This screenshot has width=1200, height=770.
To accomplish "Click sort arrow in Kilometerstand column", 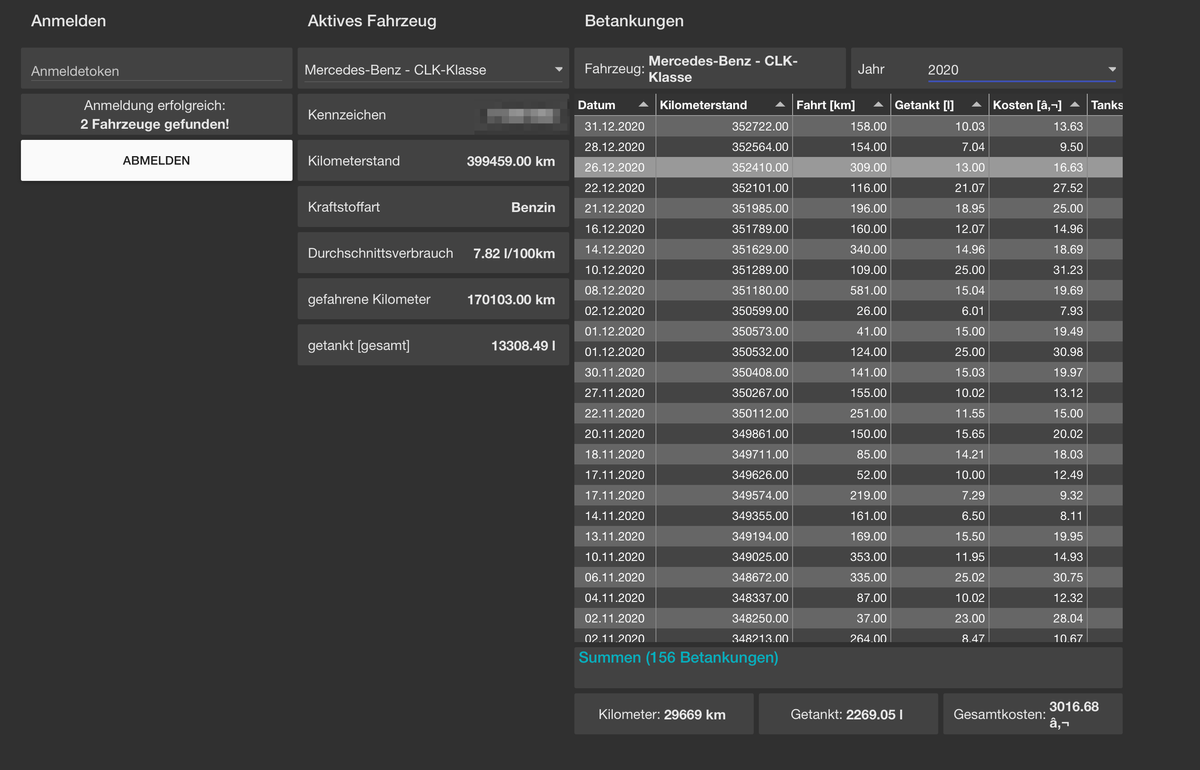I will [780, 105].
